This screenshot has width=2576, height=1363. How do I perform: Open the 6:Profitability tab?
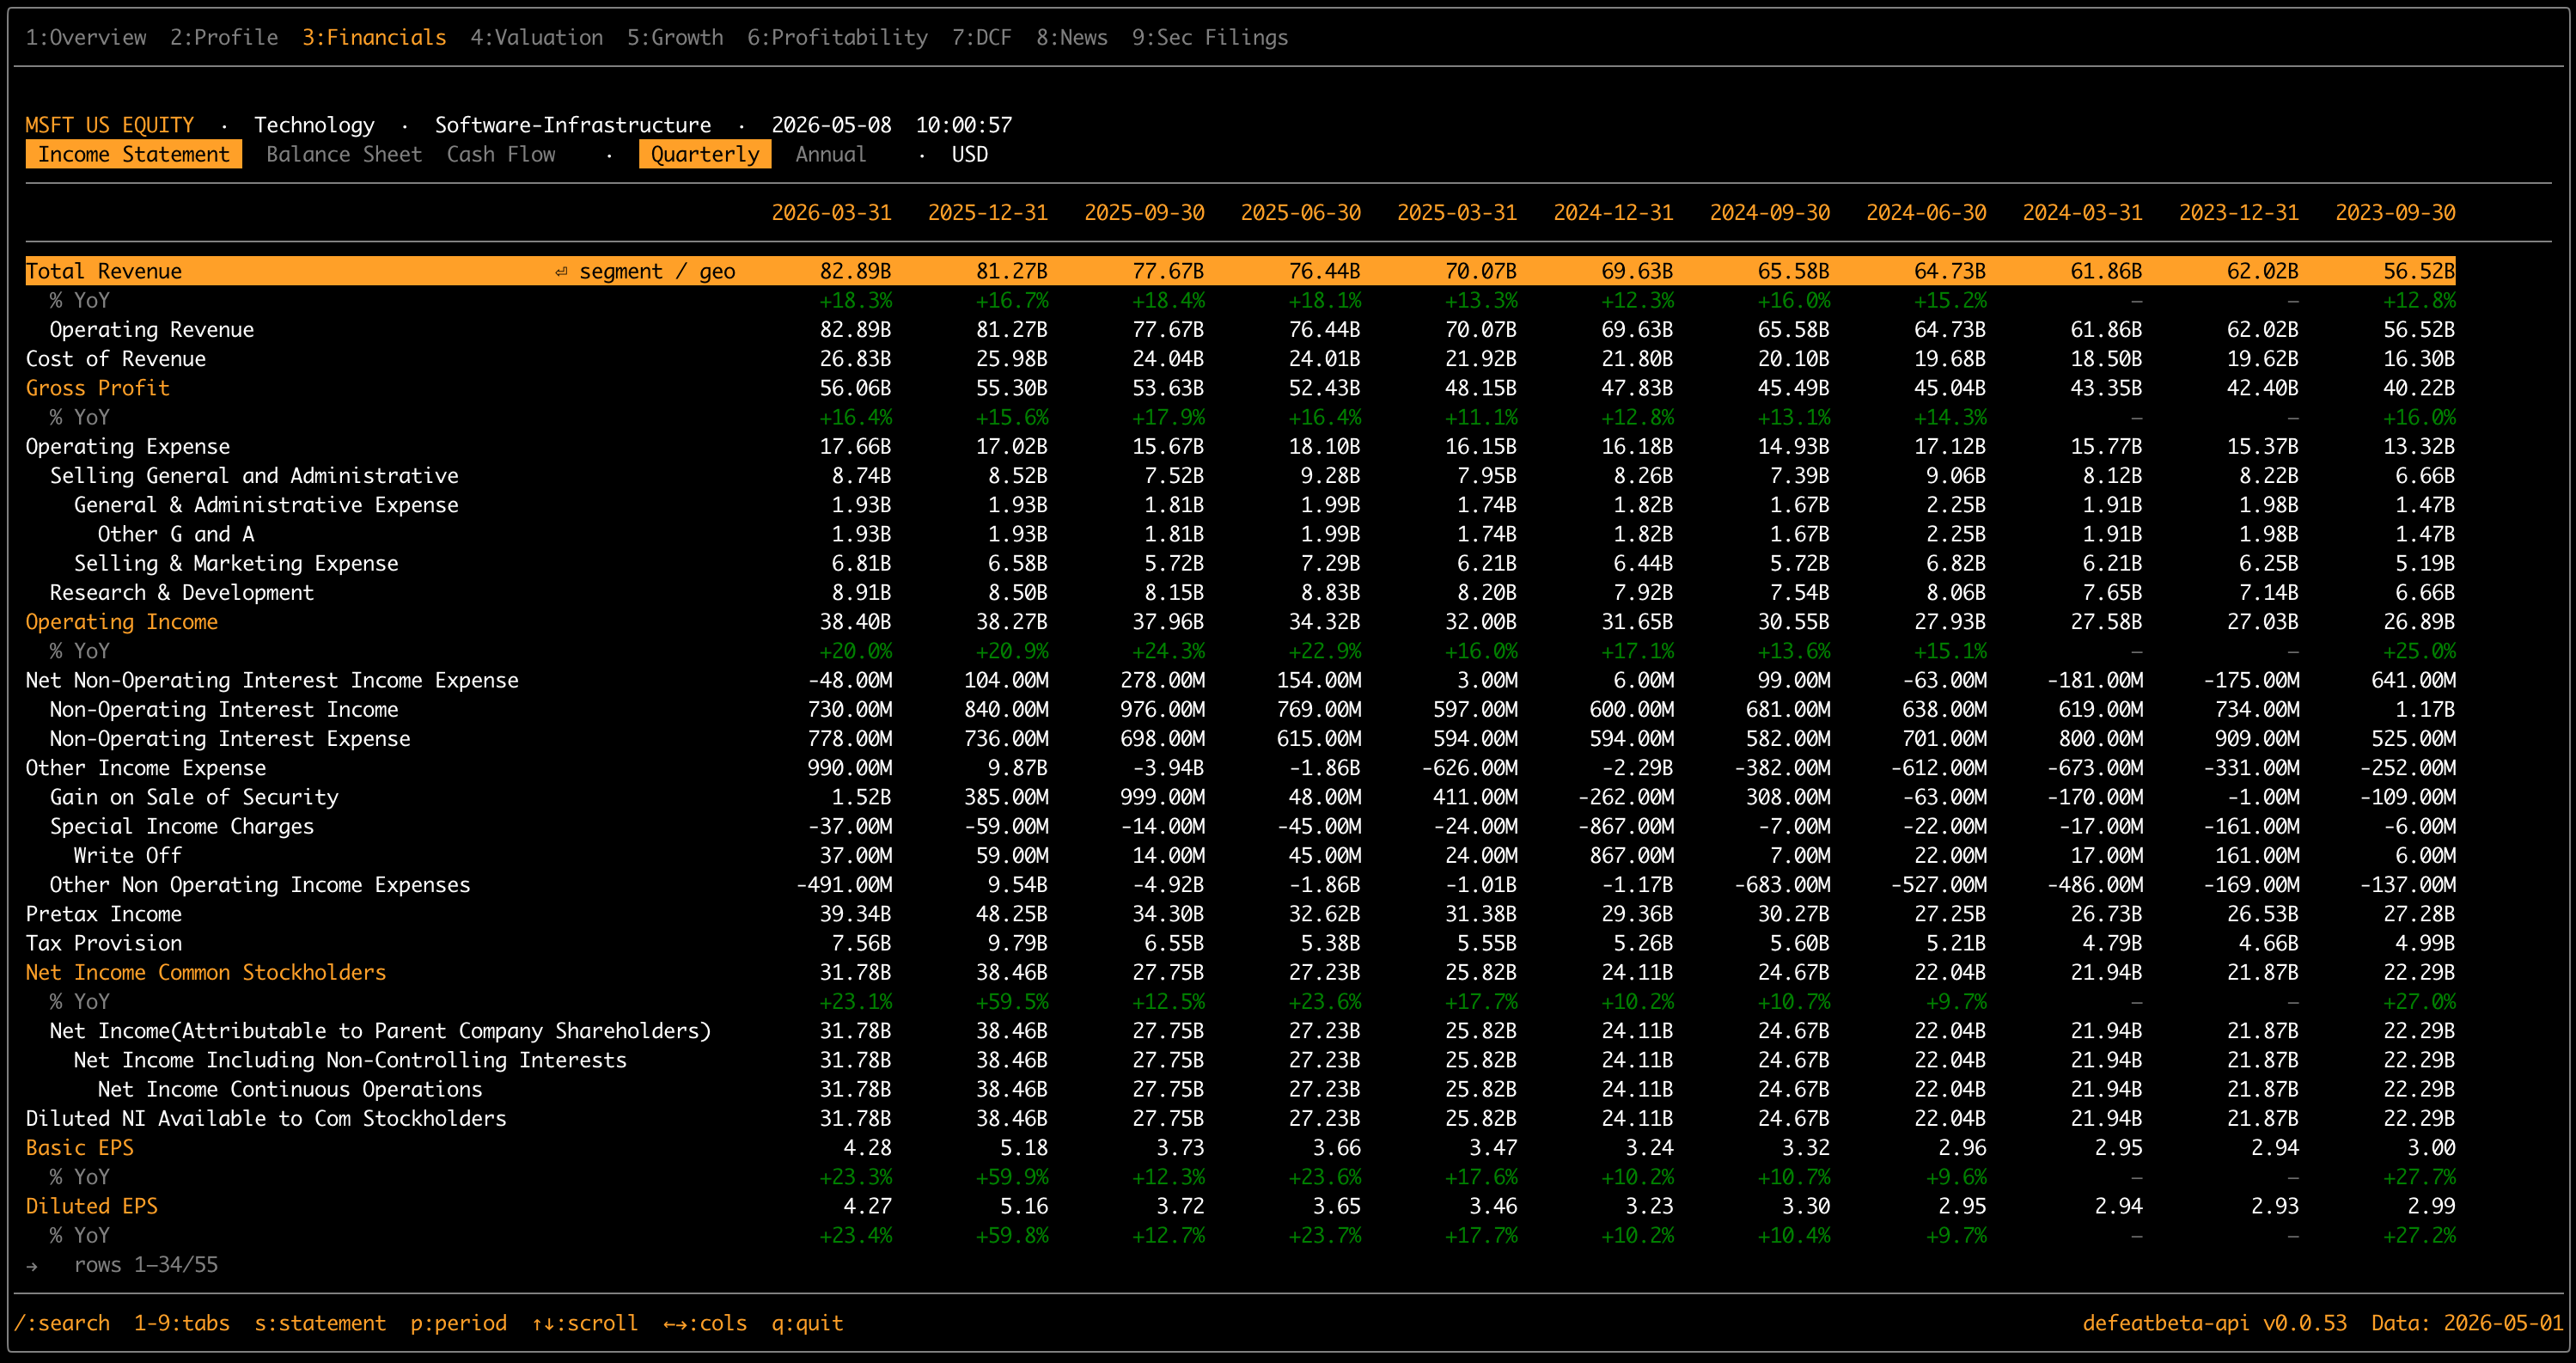coord(838,37)
